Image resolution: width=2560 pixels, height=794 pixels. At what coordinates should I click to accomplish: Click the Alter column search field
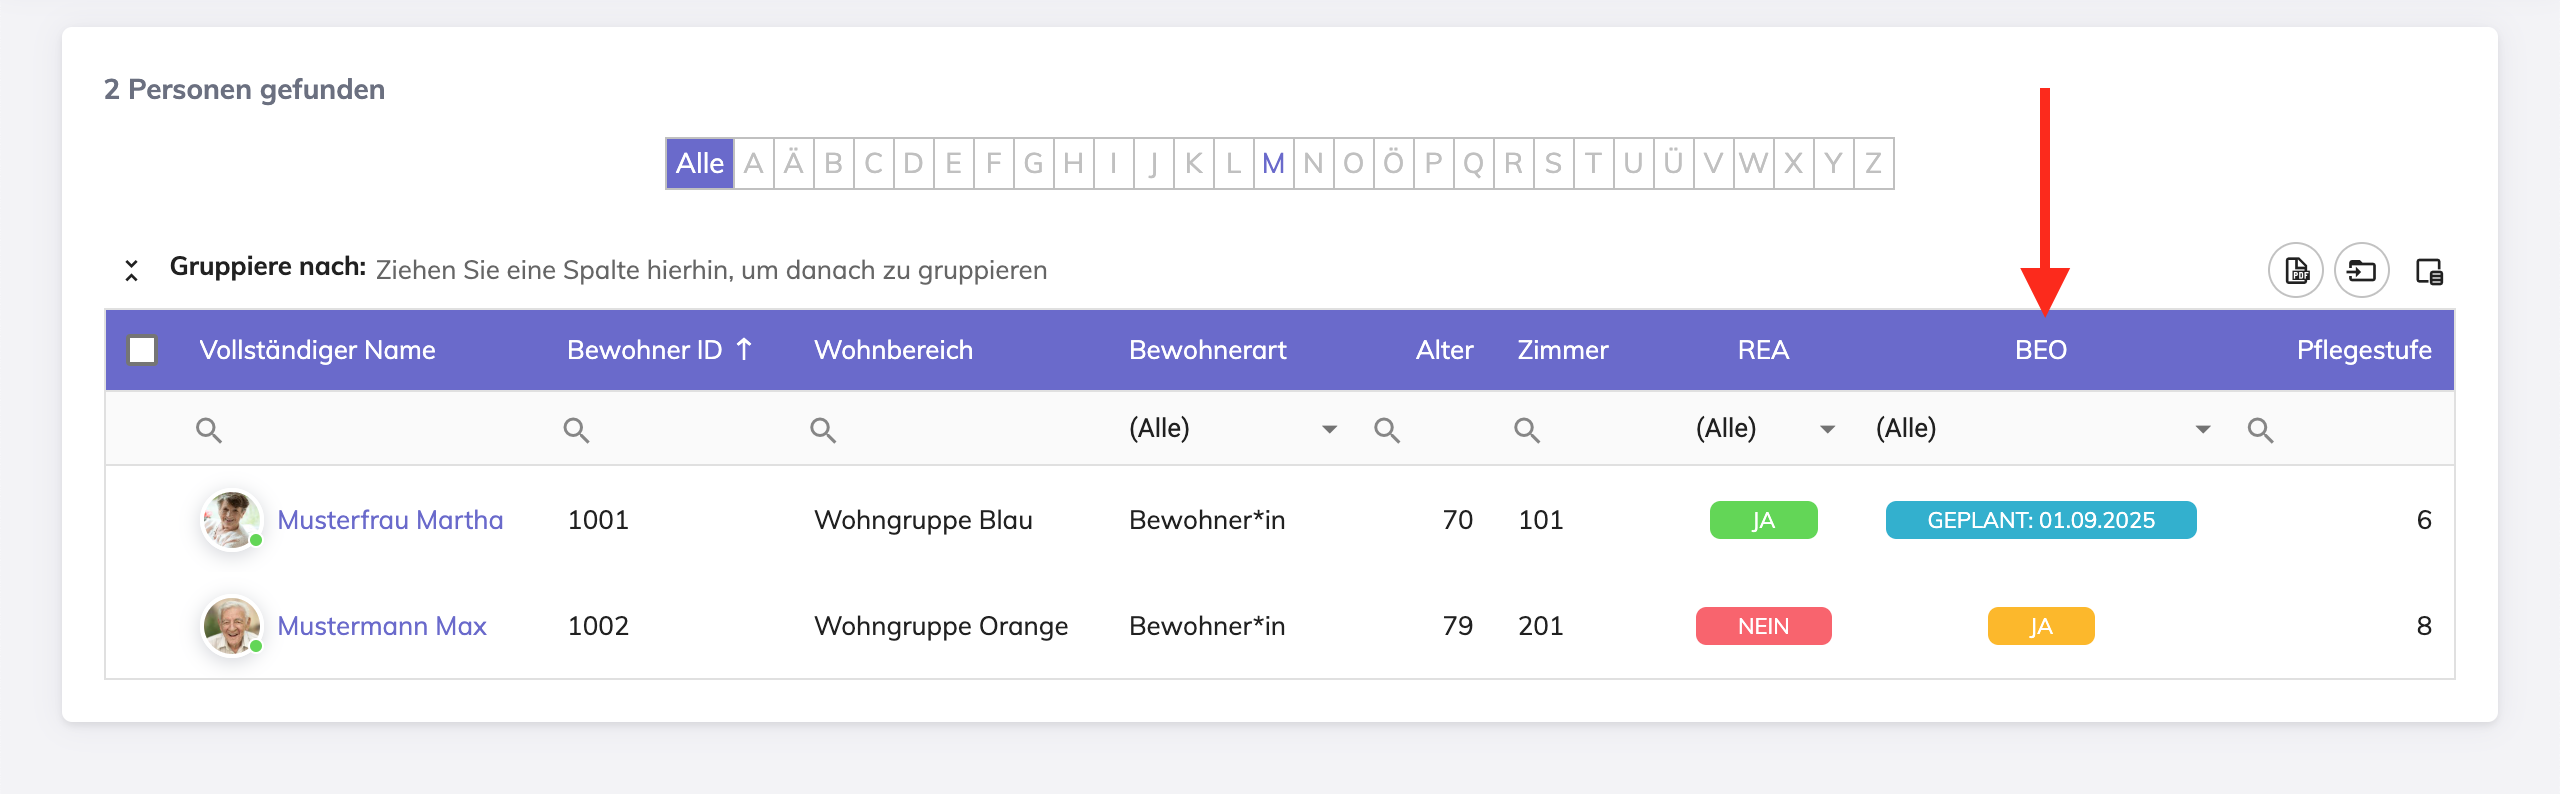[1430, 430]
